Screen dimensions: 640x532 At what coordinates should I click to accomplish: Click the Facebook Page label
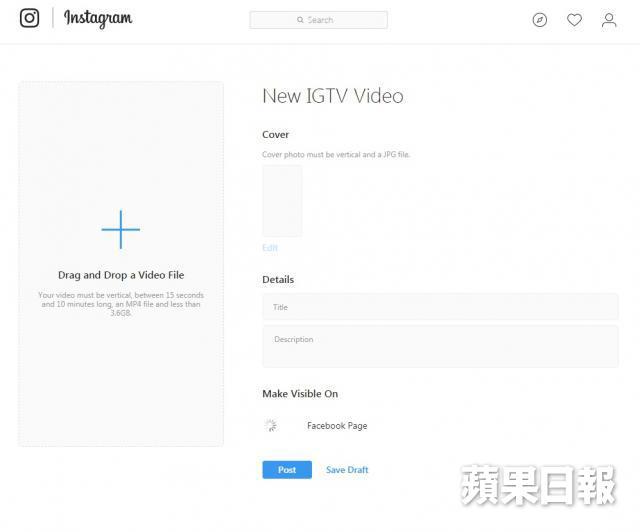point(337,426)
